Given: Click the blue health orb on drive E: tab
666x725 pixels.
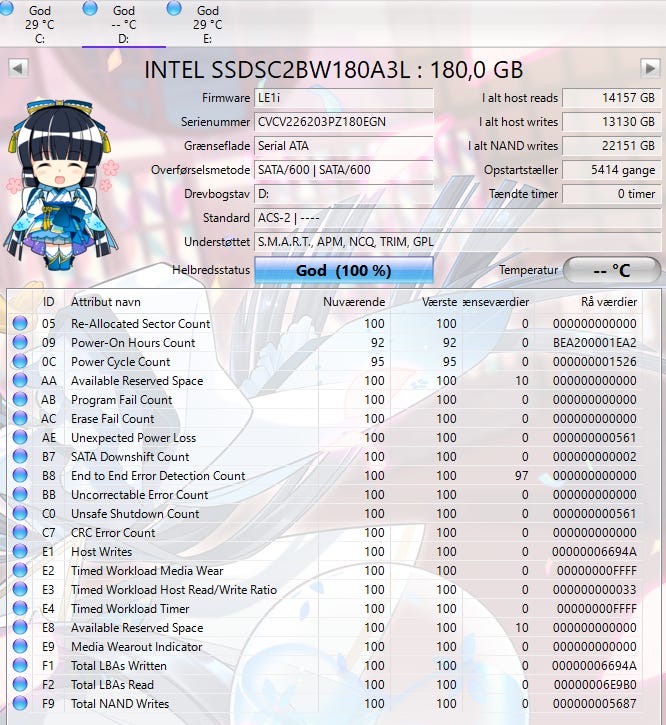Looking at the screenshot, I should pos(174,8).
